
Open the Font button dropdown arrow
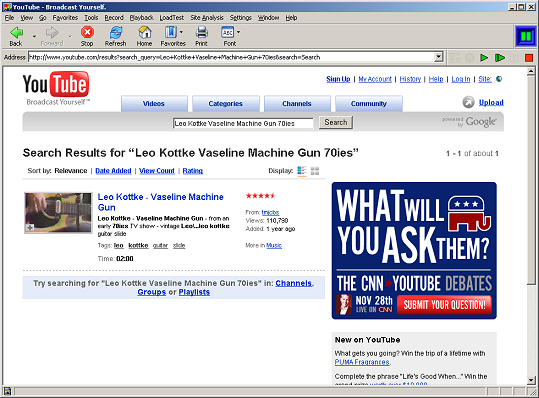click(238, 32)
